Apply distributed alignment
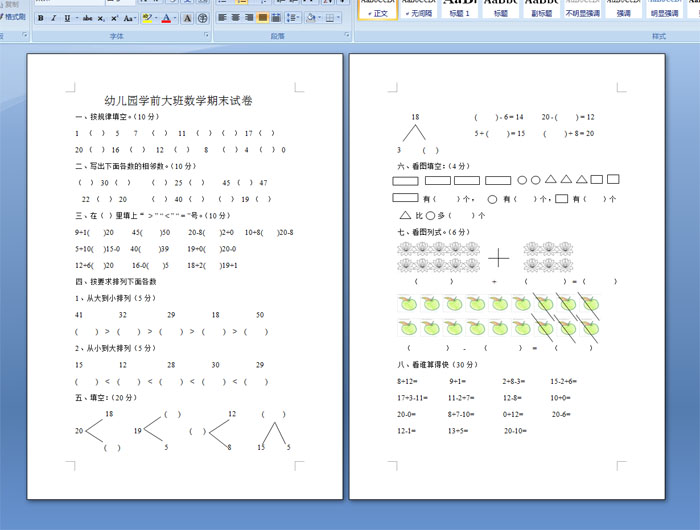 (276, 18)
